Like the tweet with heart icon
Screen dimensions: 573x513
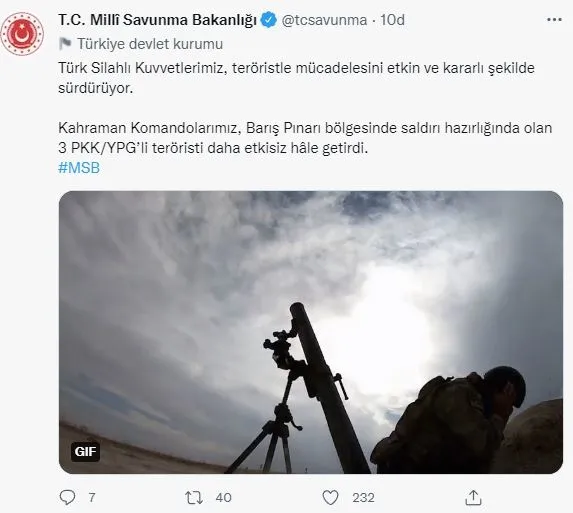(x=330, y=497)
